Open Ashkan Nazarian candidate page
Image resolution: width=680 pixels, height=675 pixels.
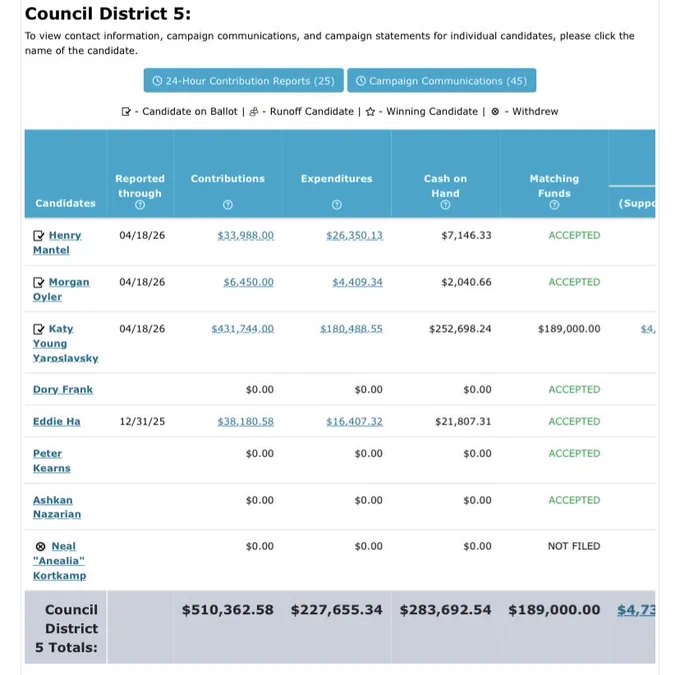(x=57, y=507)
